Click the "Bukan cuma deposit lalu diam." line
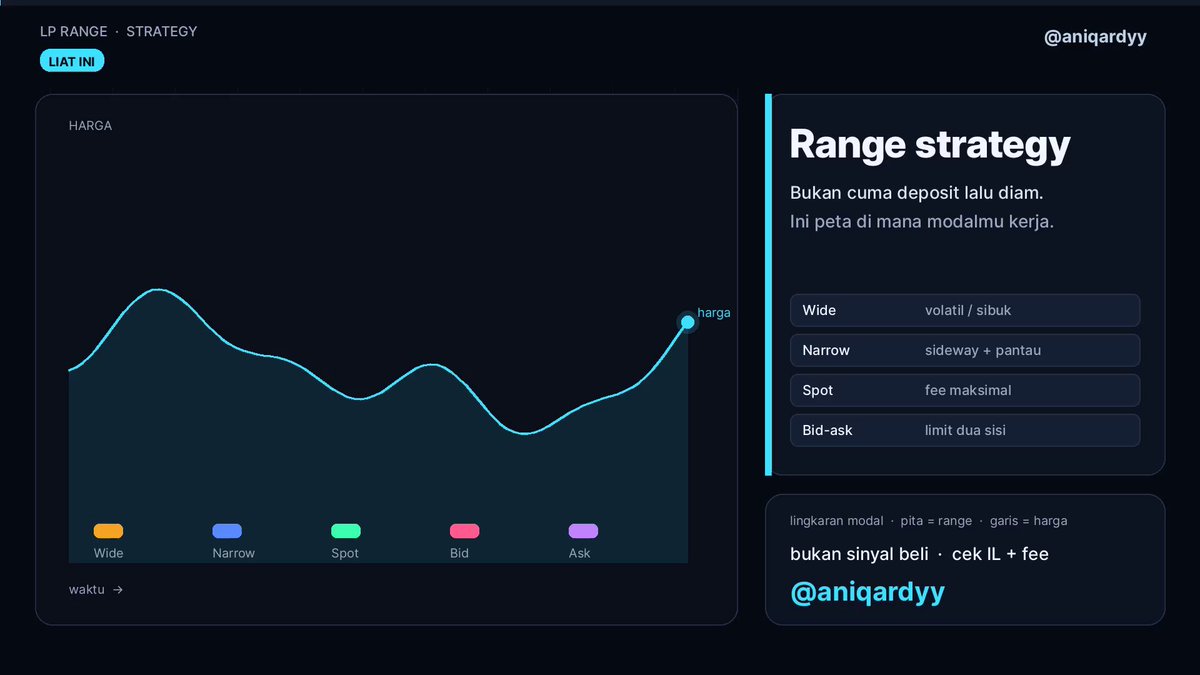The image size is (1200, 675). (x=917, y=192)
